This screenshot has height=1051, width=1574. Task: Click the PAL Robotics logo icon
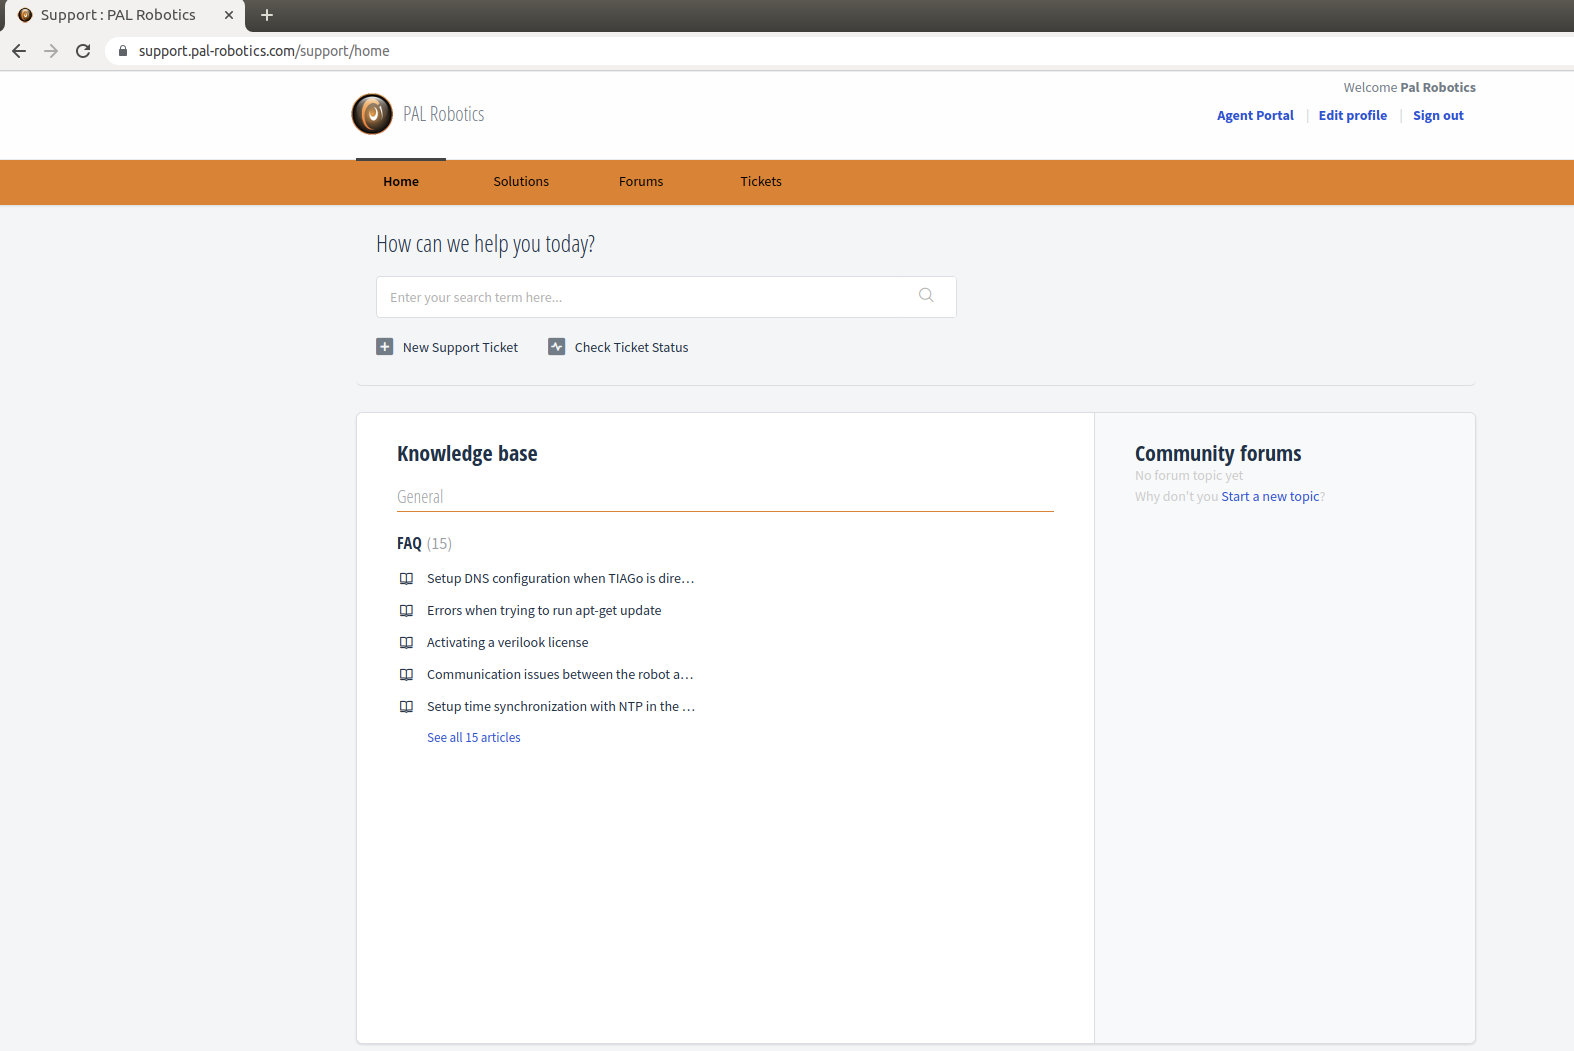pos(372,114)
